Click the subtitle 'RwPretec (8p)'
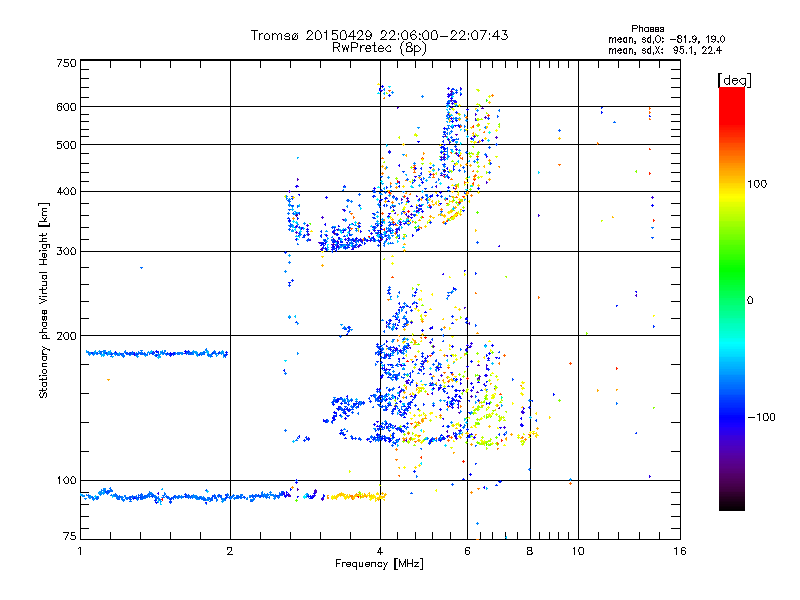Screen dimensions: 800x600 (379, 48)
